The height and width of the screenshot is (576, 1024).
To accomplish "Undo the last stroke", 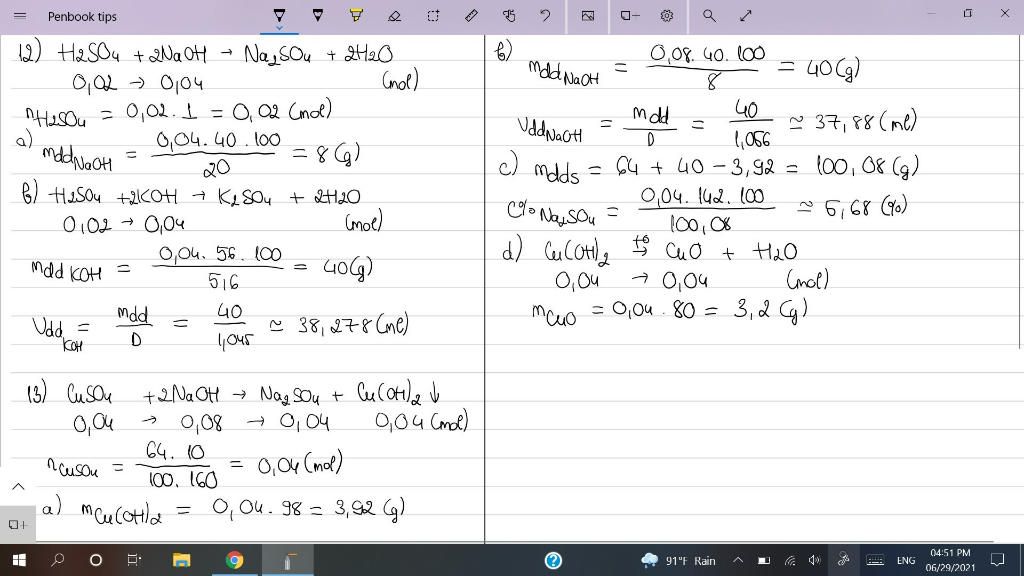I will point(545,16).
